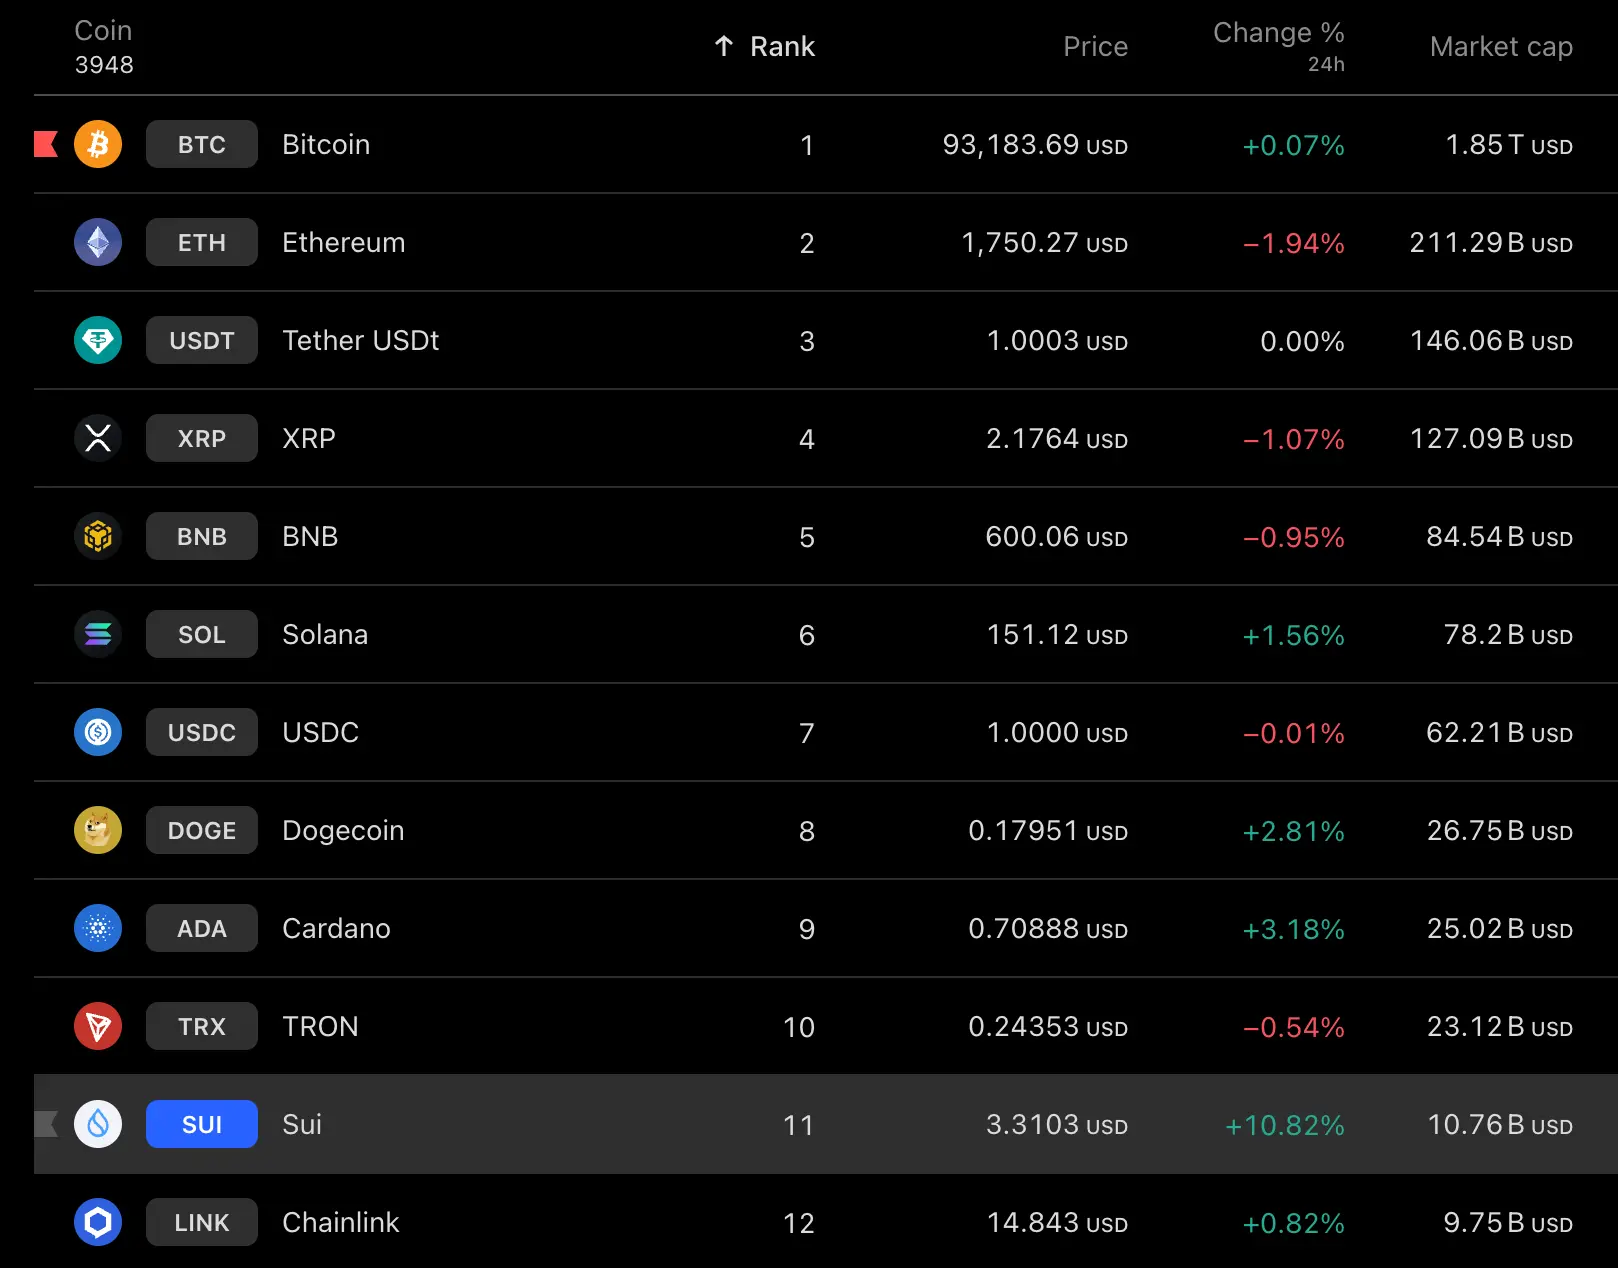
Task: Click the LINK ticker badge
Action: [202, 1222]
